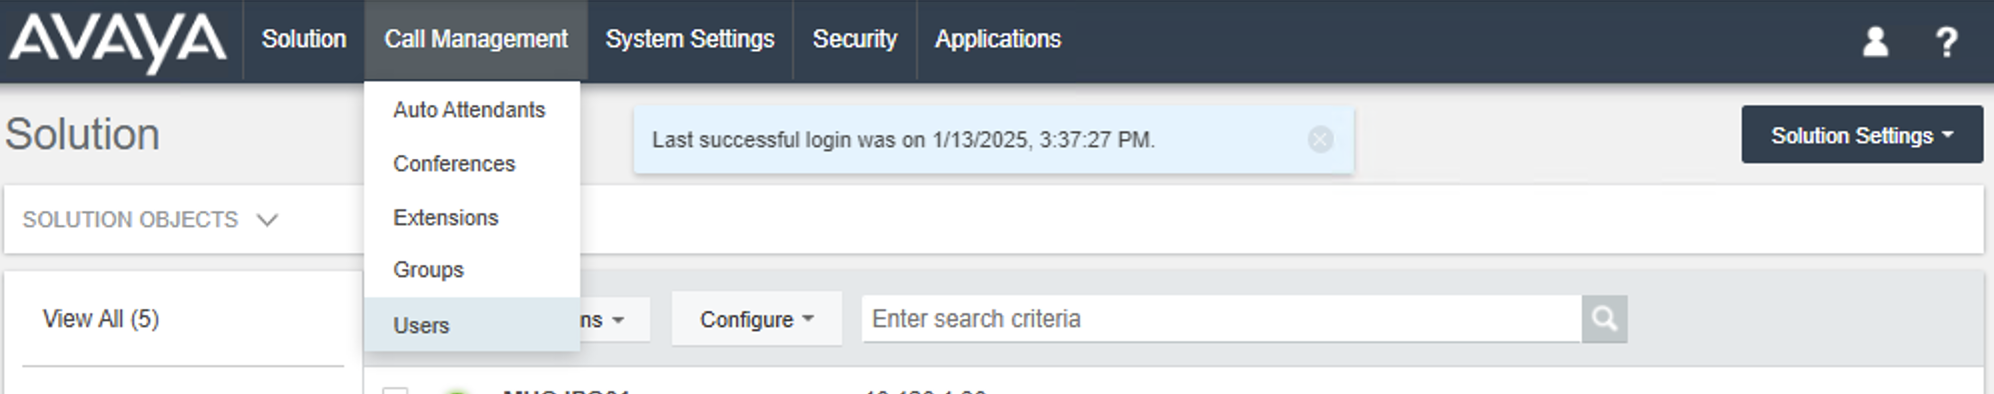Dismiss the last login notification
This screenshot has height=394, width=1994.
tap(1320, 140)
